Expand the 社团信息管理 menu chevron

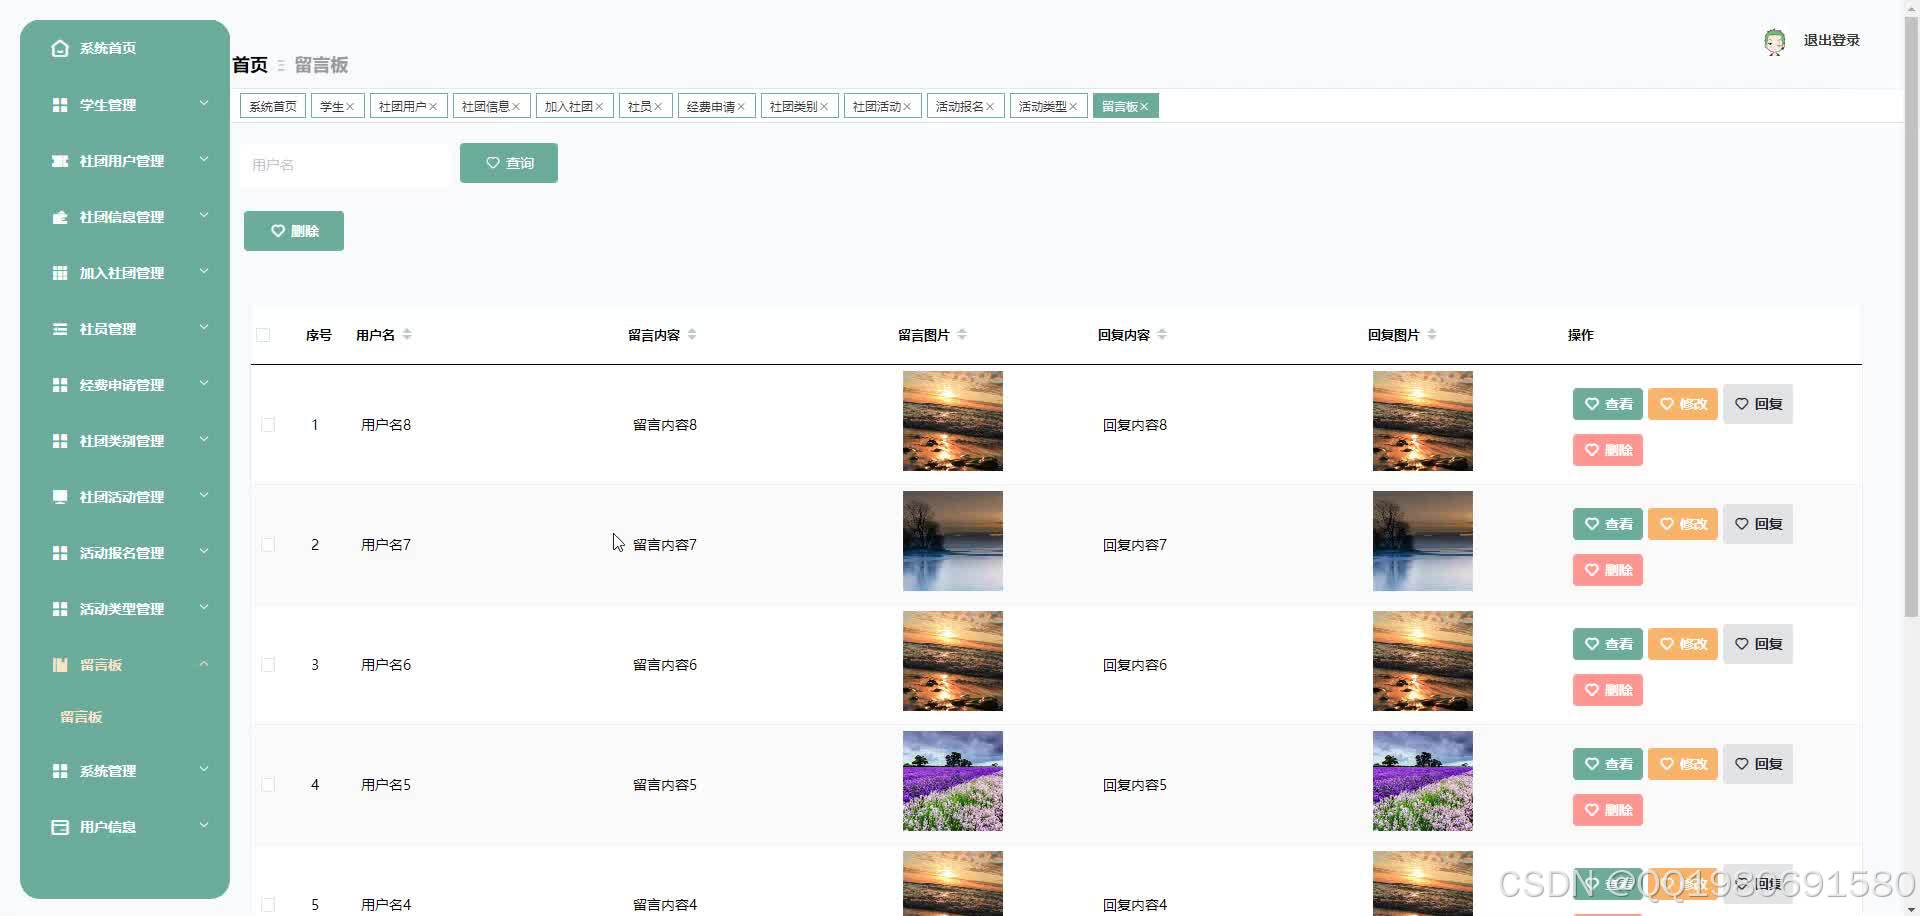204,215
